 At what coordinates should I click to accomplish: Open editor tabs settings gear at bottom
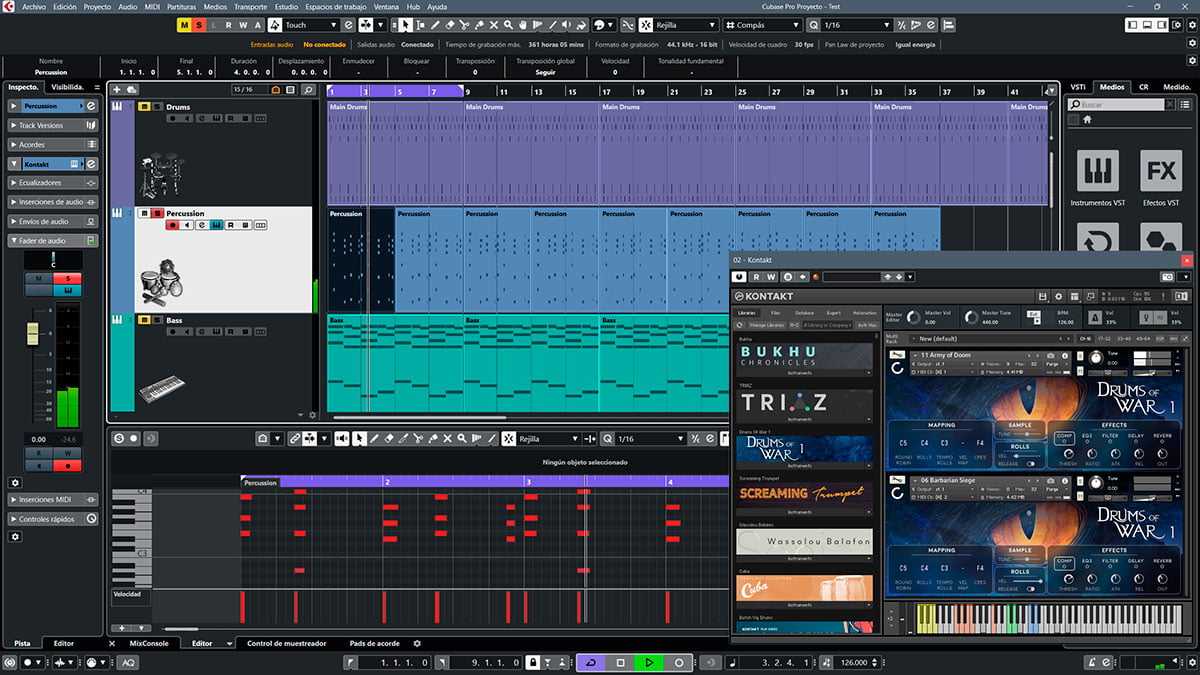pos(418,643)
